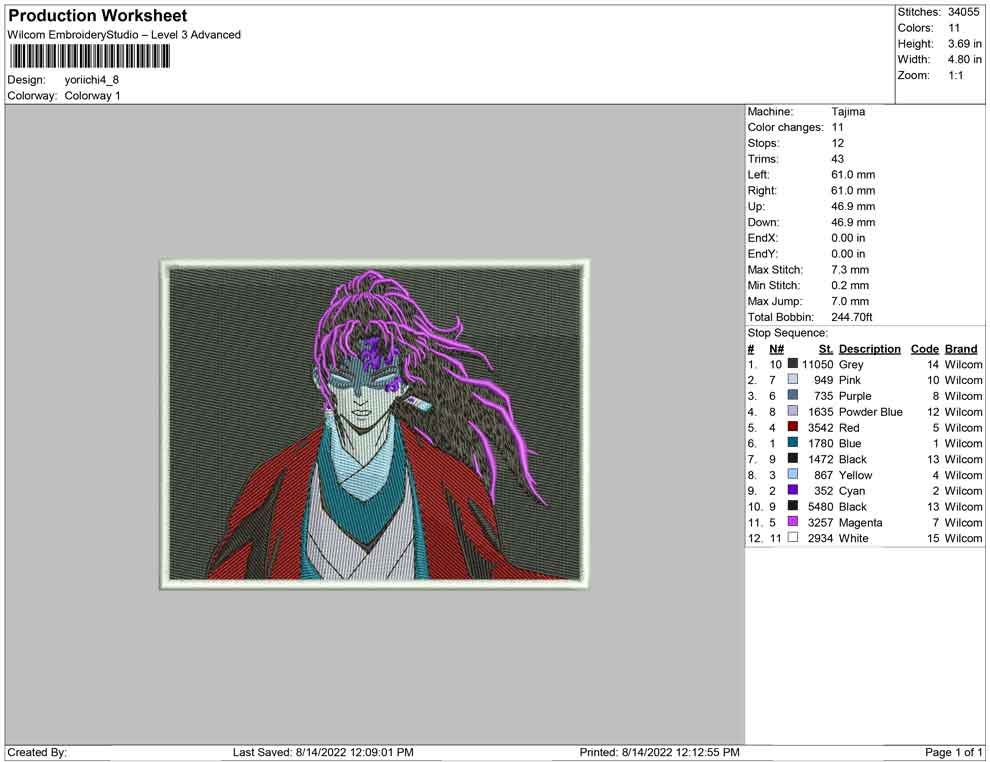Image resolution: width=990 pixels, height=762 pixels.
Task: Click the embroidery design preview image
Action: point(374,424)
